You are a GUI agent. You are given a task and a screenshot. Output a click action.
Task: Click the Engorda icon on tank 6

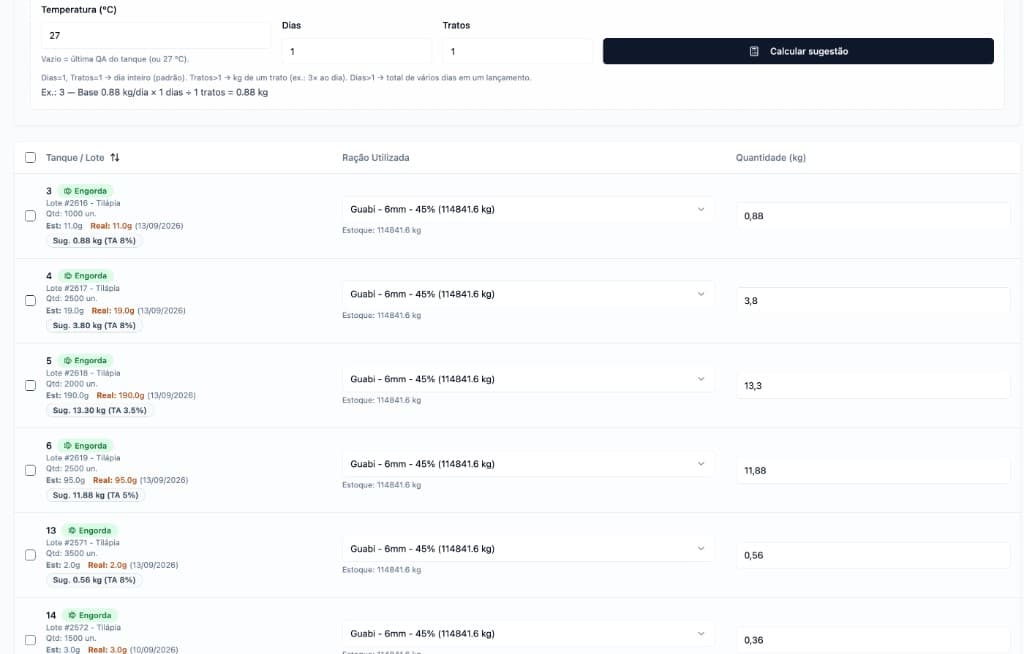coord(67,446)
